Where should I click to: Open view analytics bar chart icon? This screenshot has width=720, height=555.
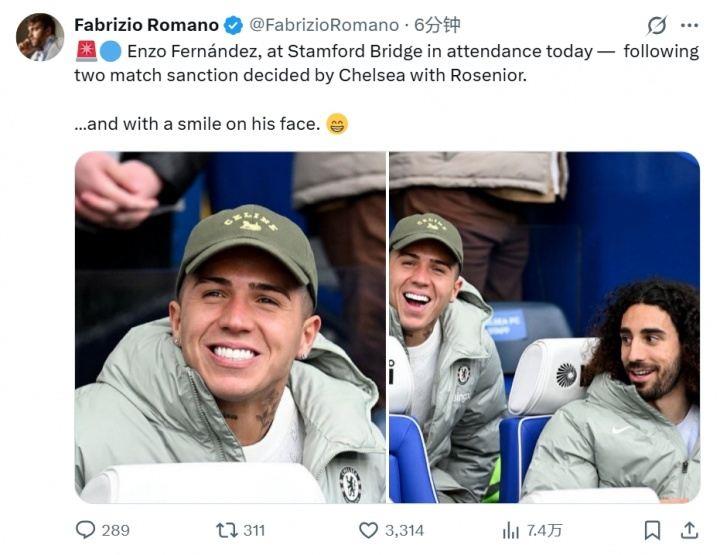(511, 530)
